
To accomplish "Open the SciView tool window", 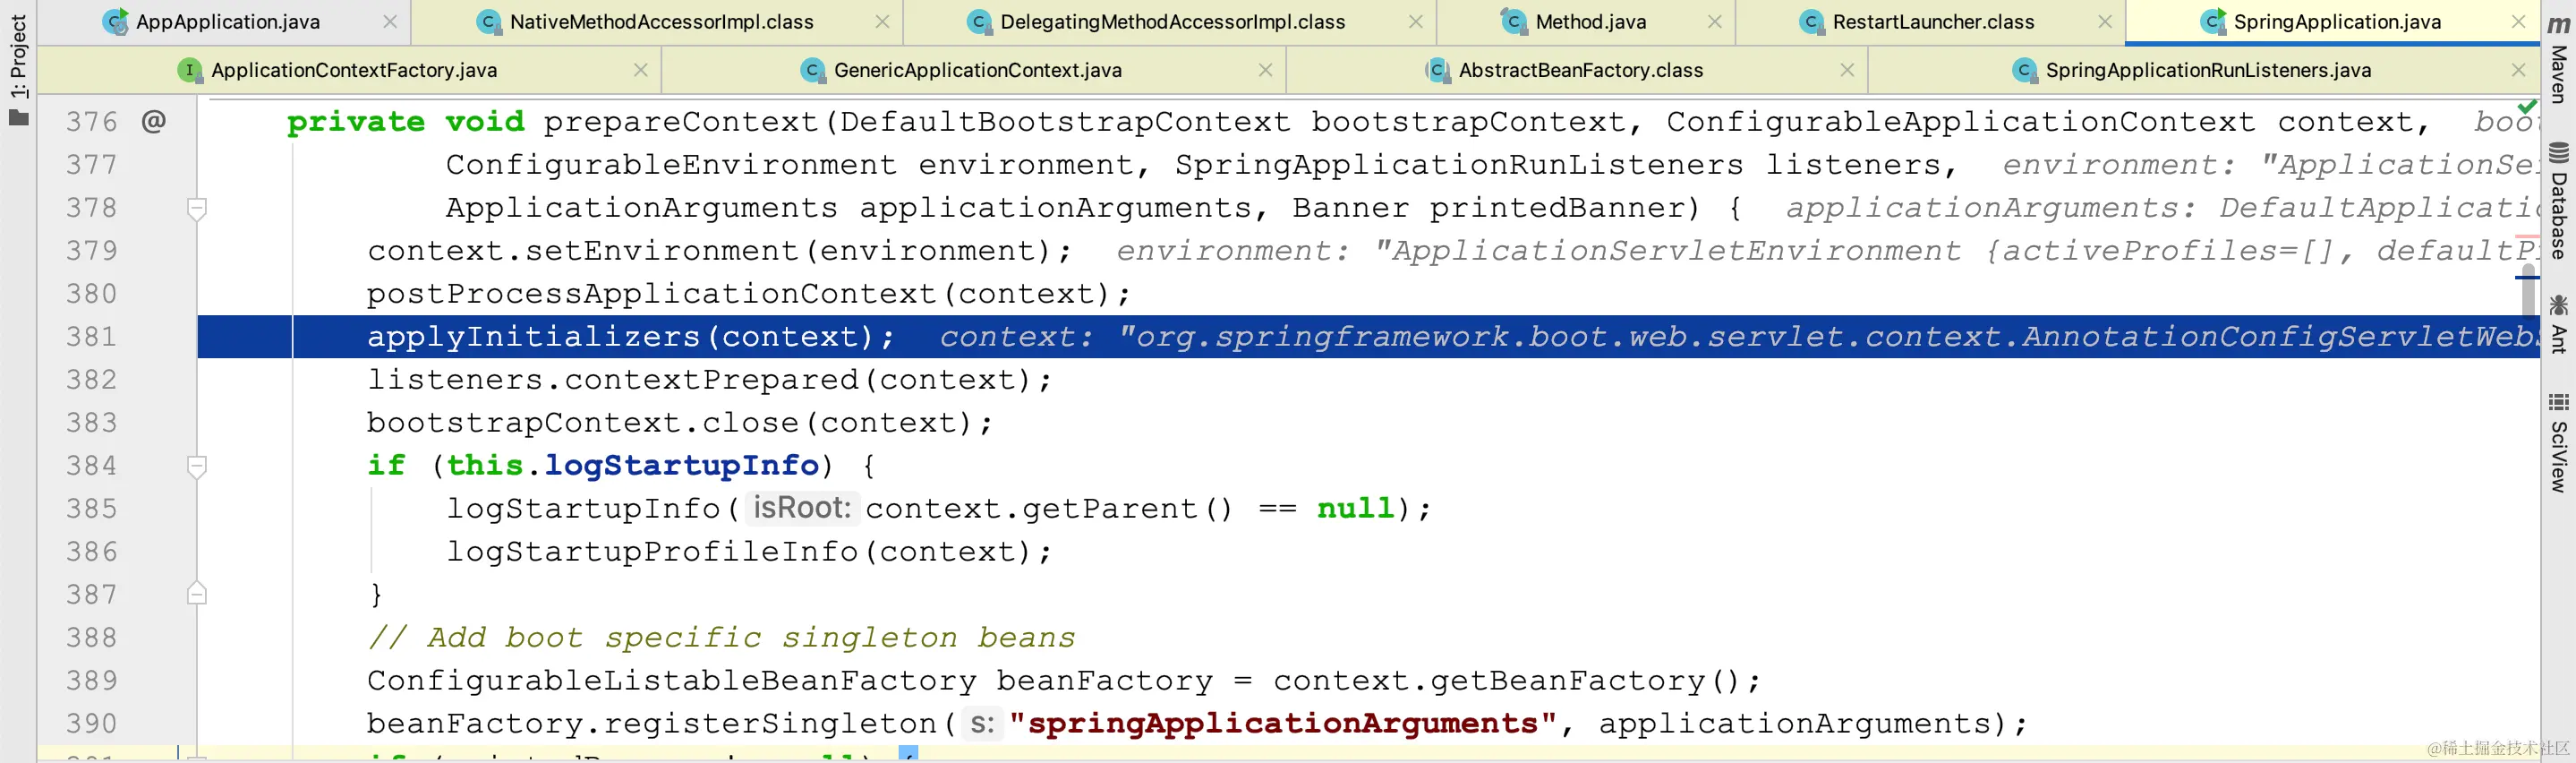I will tap(2558, 442).
